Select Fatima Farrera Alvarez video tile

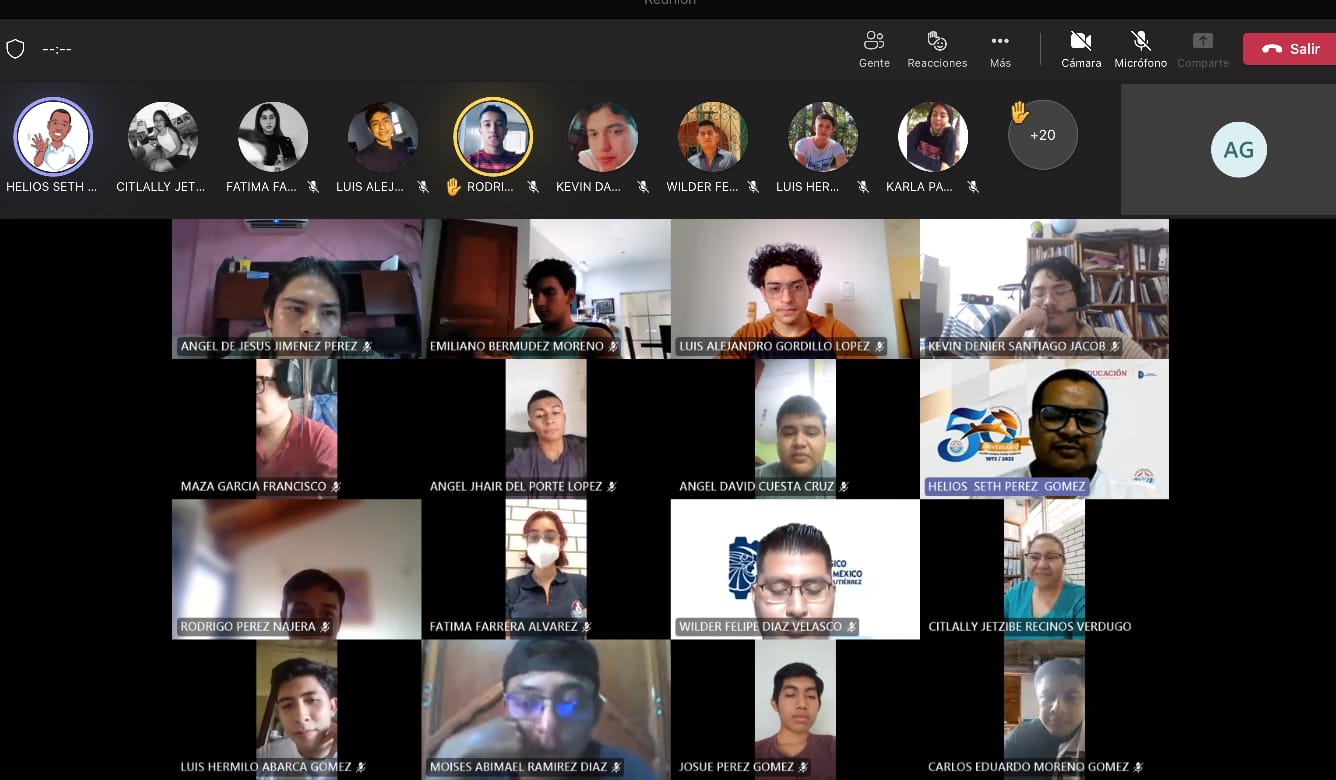pyautogui.click(x=546, y=569)
